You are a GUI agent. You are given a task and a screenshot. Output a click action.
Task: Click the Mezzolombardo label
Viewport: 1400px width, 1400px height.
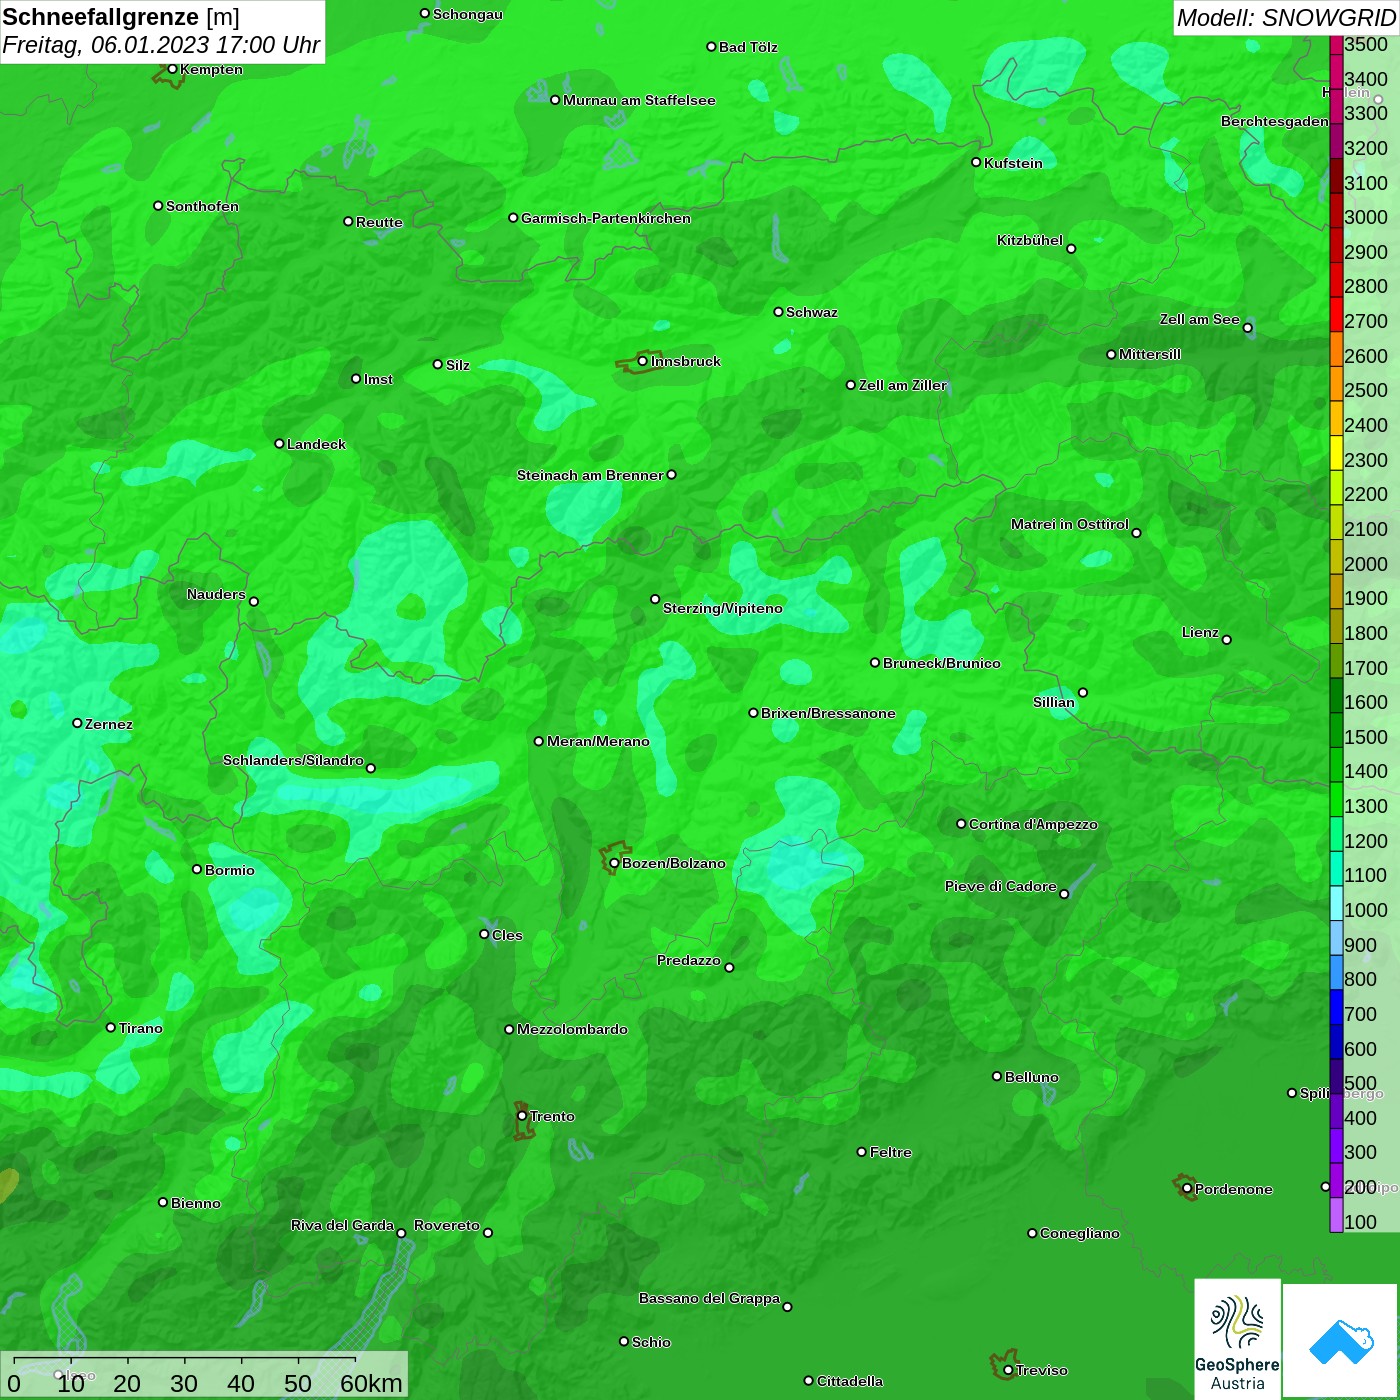click(x=572, y=1029)
